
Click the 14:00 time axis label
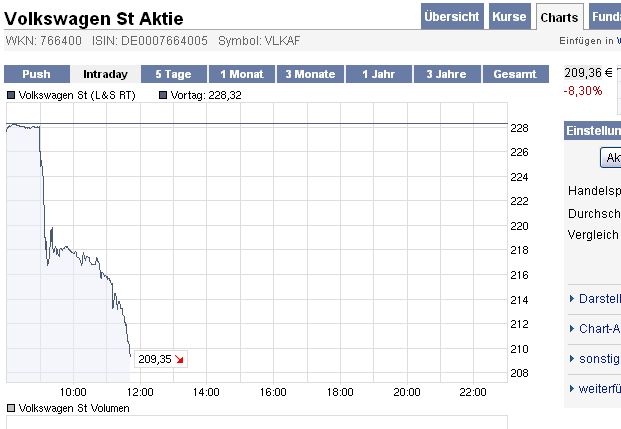point(206,392)
